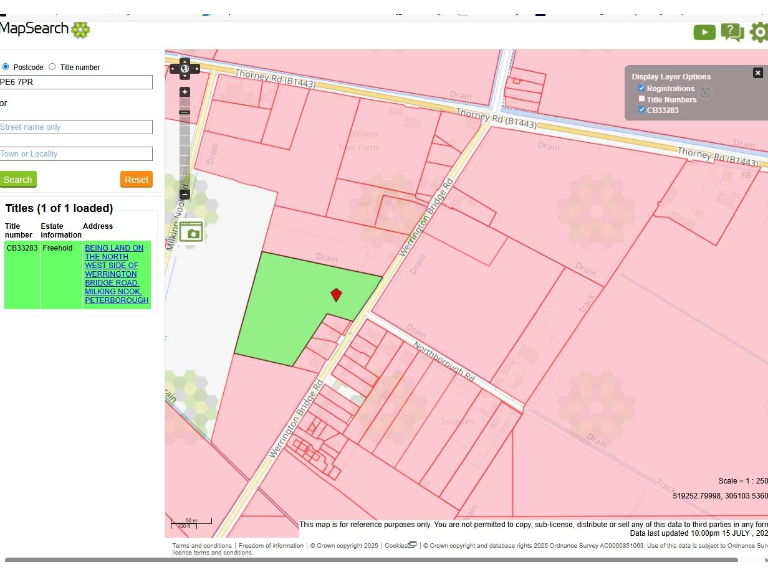Click the Street name only input field
768x576 pixels.
pos(76,127)
